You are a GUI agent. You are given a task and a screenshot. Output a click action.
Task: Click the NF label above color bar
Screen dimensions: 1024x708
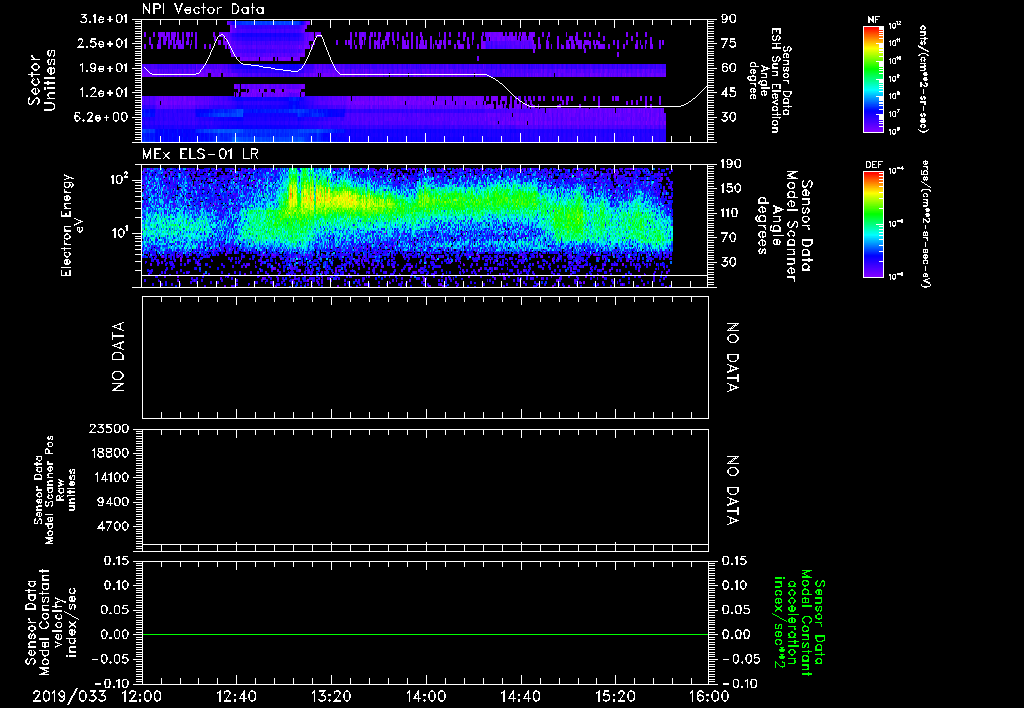click(x=873, y=20)
